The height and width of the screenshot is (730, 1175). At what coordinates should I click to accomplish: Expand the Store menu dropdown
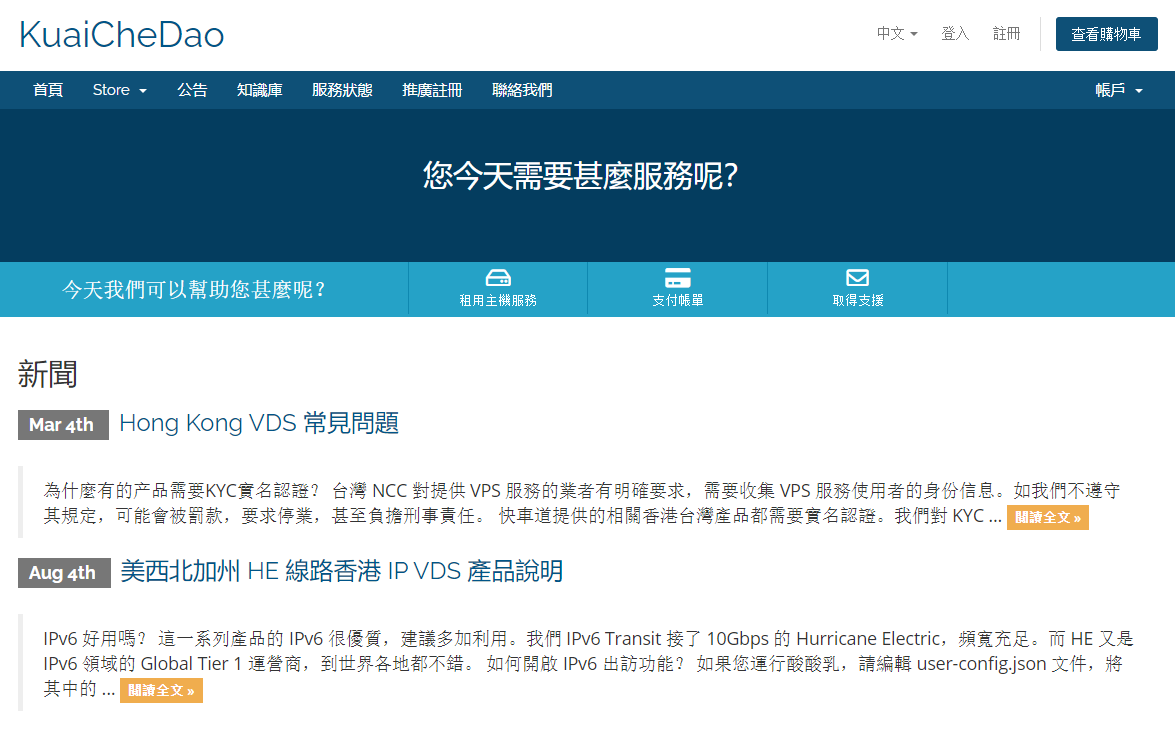(119, 90)
